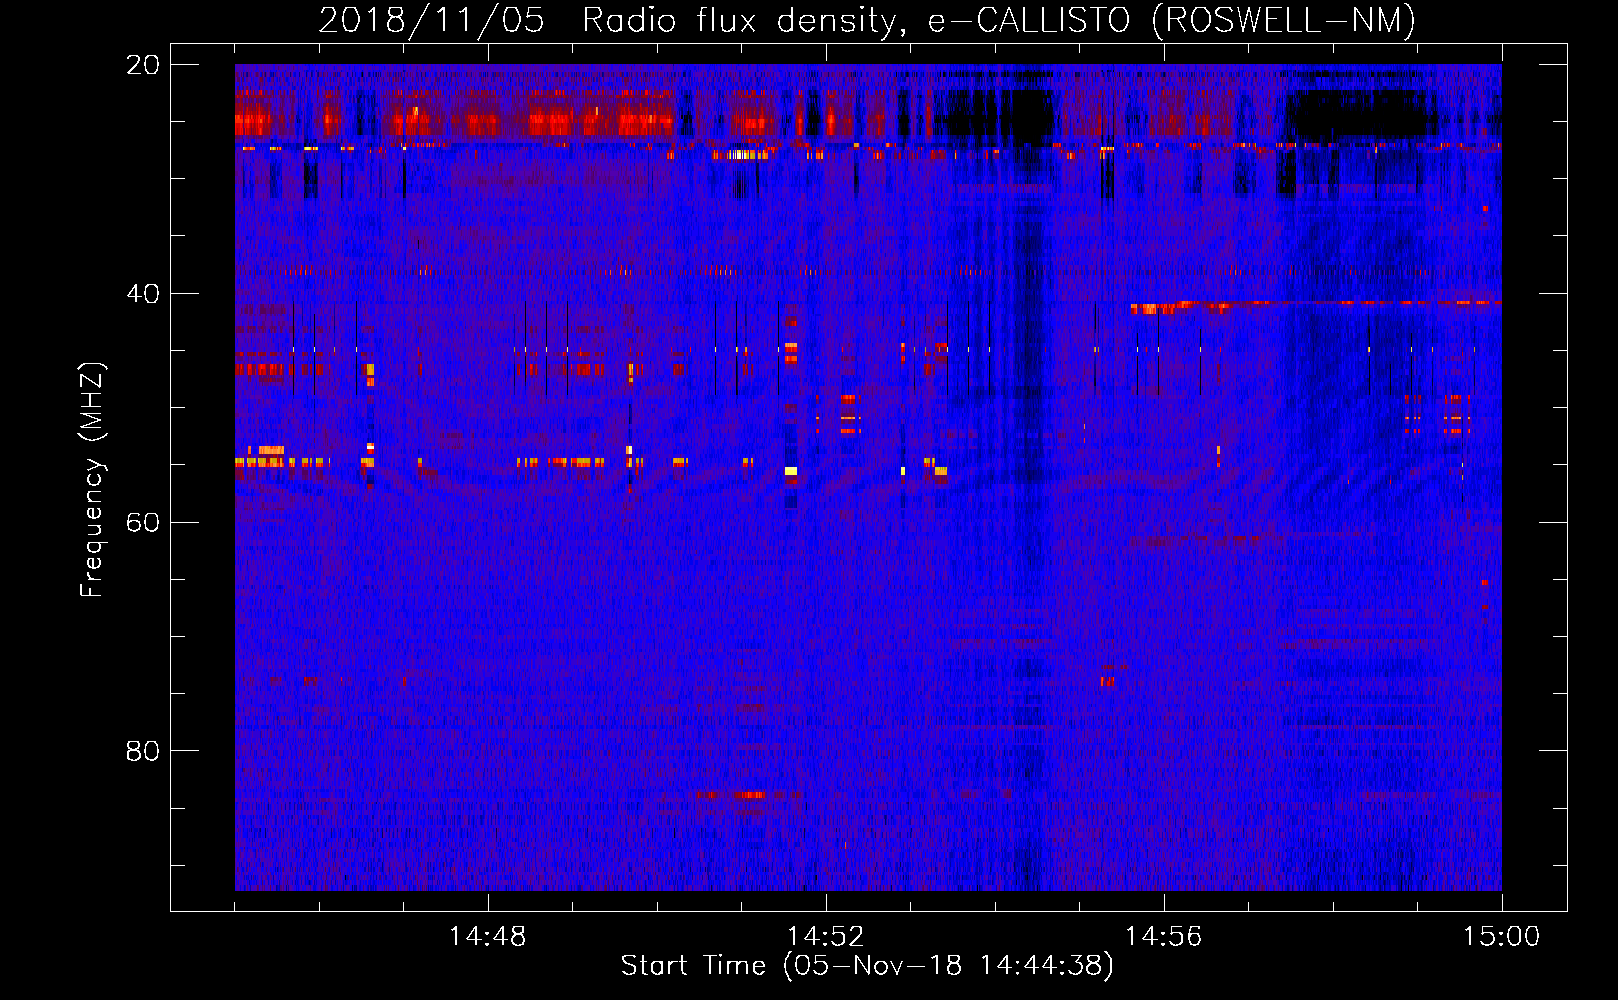
Task: Click the '60' frequency tick label
Action: 142,523
